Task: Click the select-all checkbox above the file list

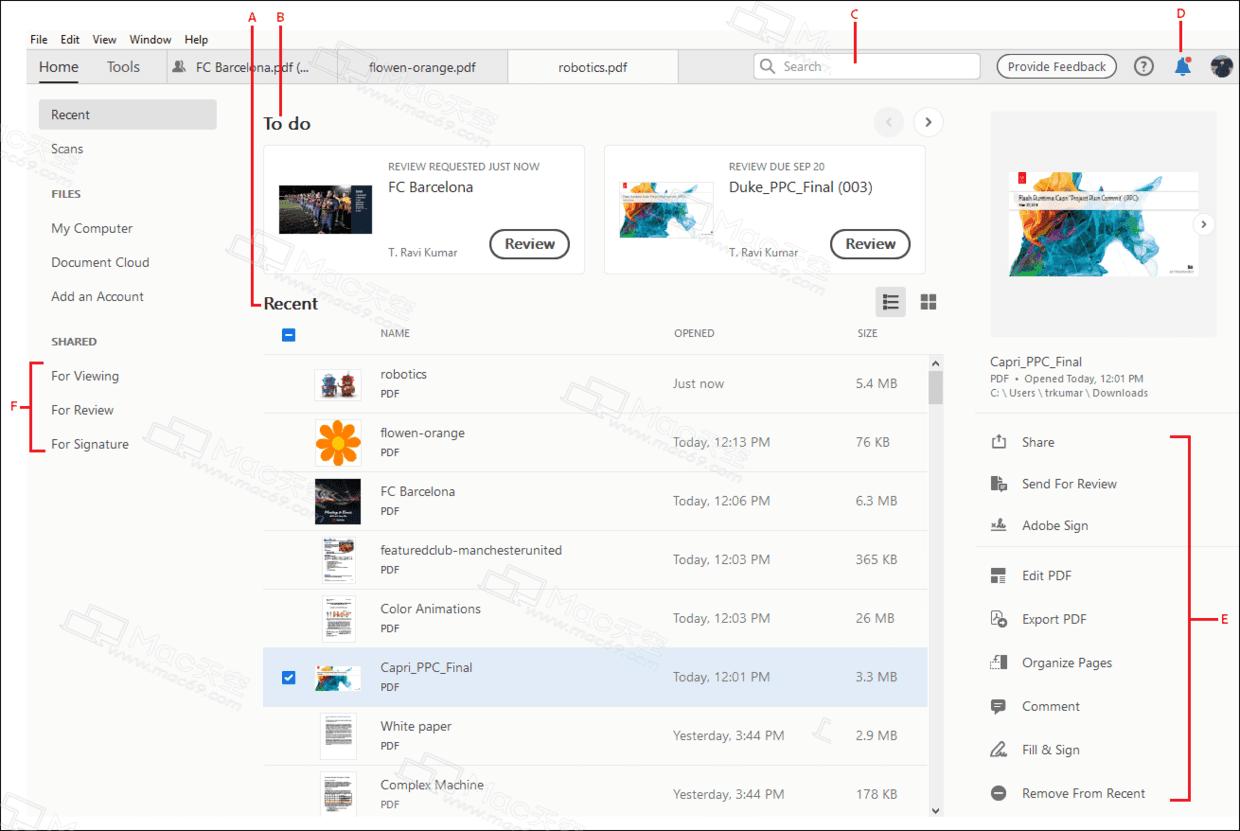Action: point(289,334)
